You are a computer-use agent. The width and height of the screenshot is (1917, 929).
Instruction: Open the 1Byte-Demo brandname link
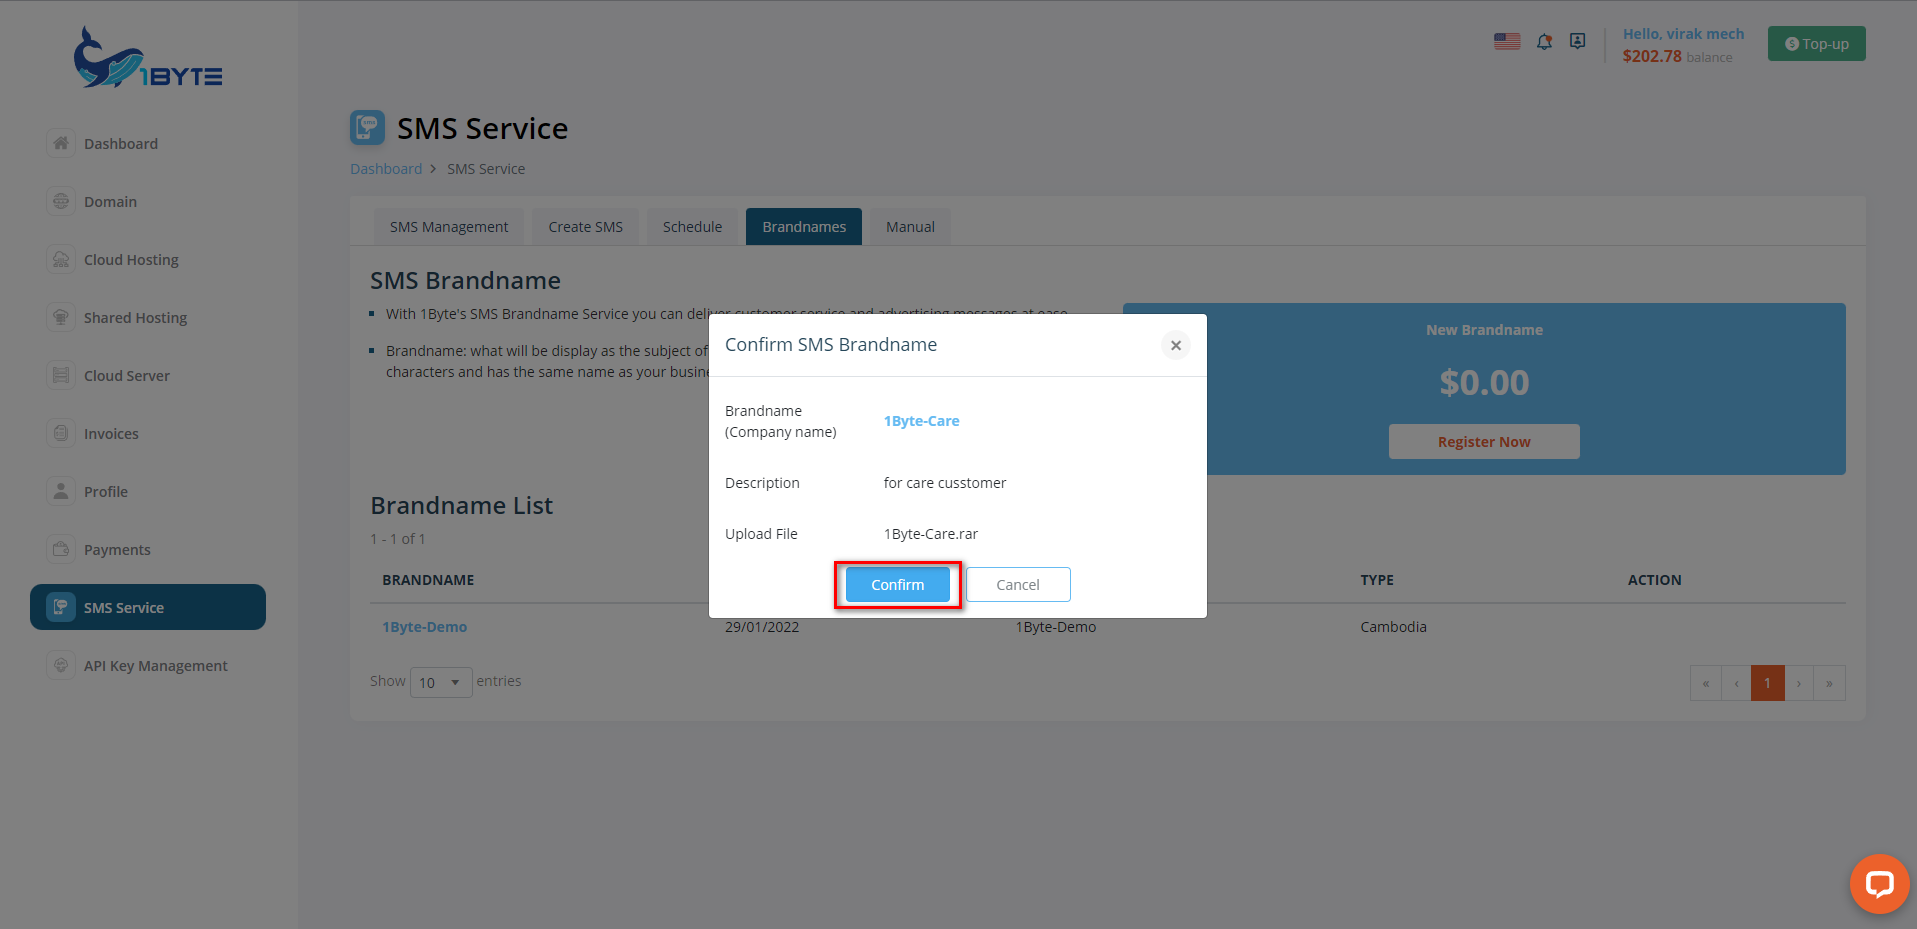(425, 627)
